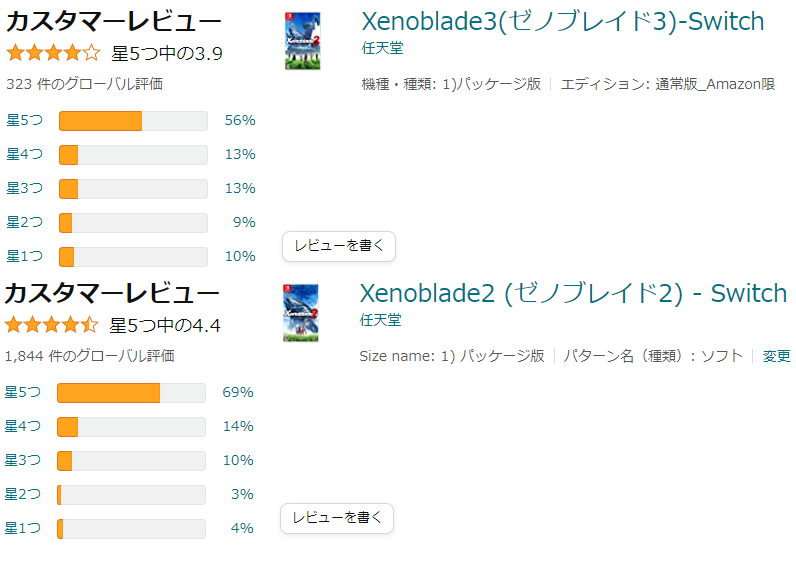
Task: Click the 星1つ 4% rating row
Action: pos(131,528)
